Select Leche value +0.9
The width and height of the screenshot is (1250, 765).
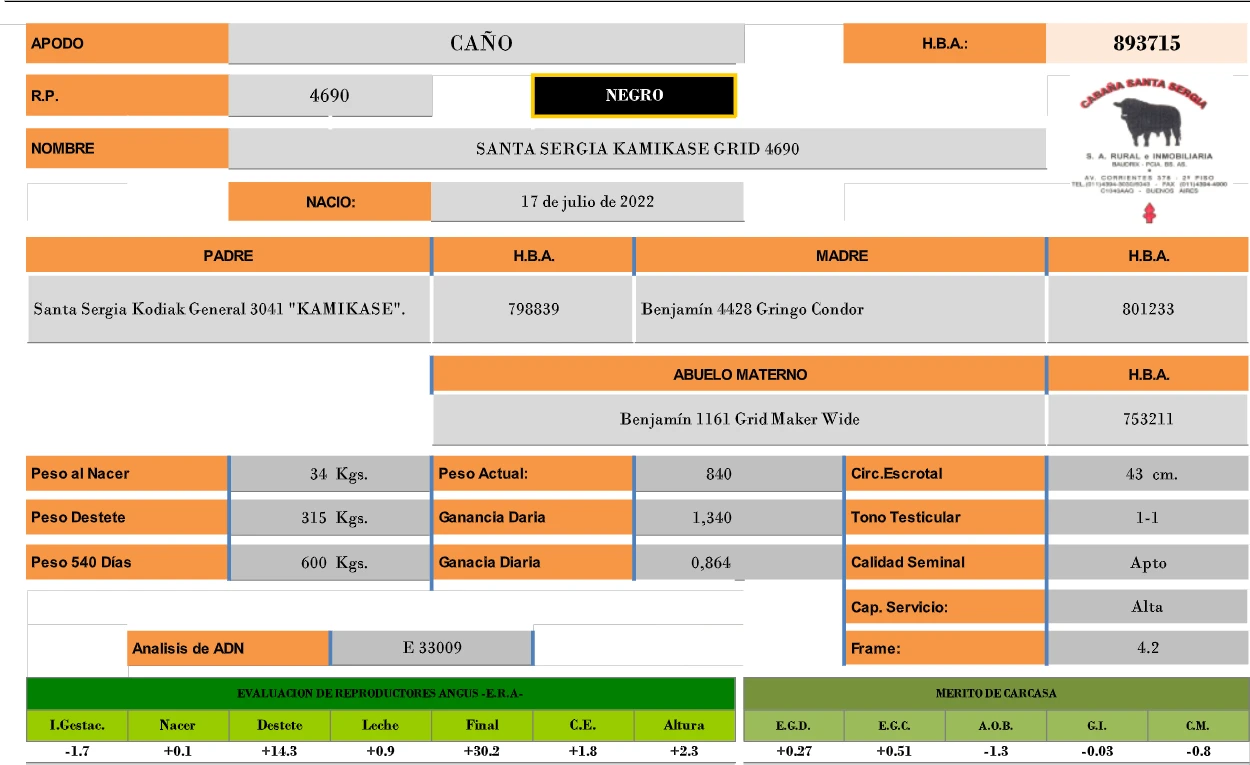380,752
